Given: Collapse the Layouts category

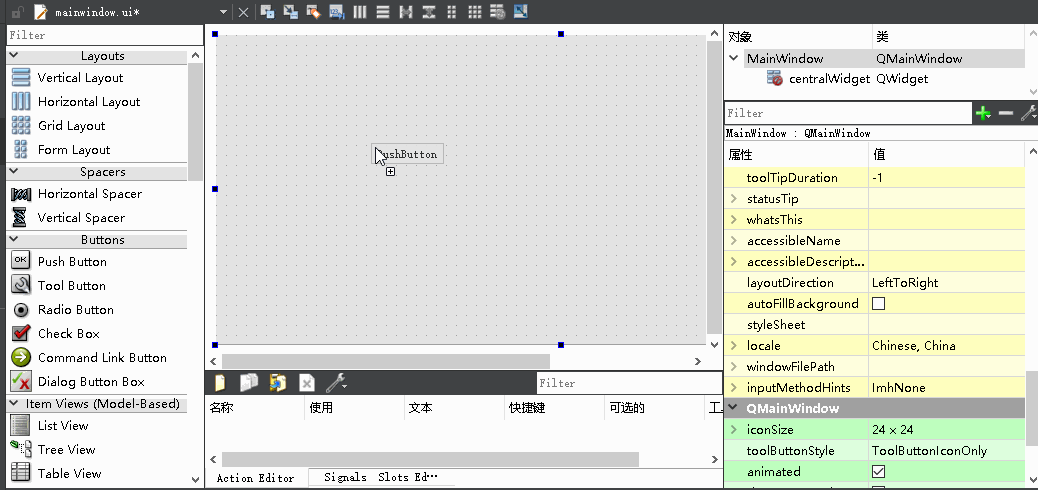Looking at the screenshot, I should click(14, 56).
